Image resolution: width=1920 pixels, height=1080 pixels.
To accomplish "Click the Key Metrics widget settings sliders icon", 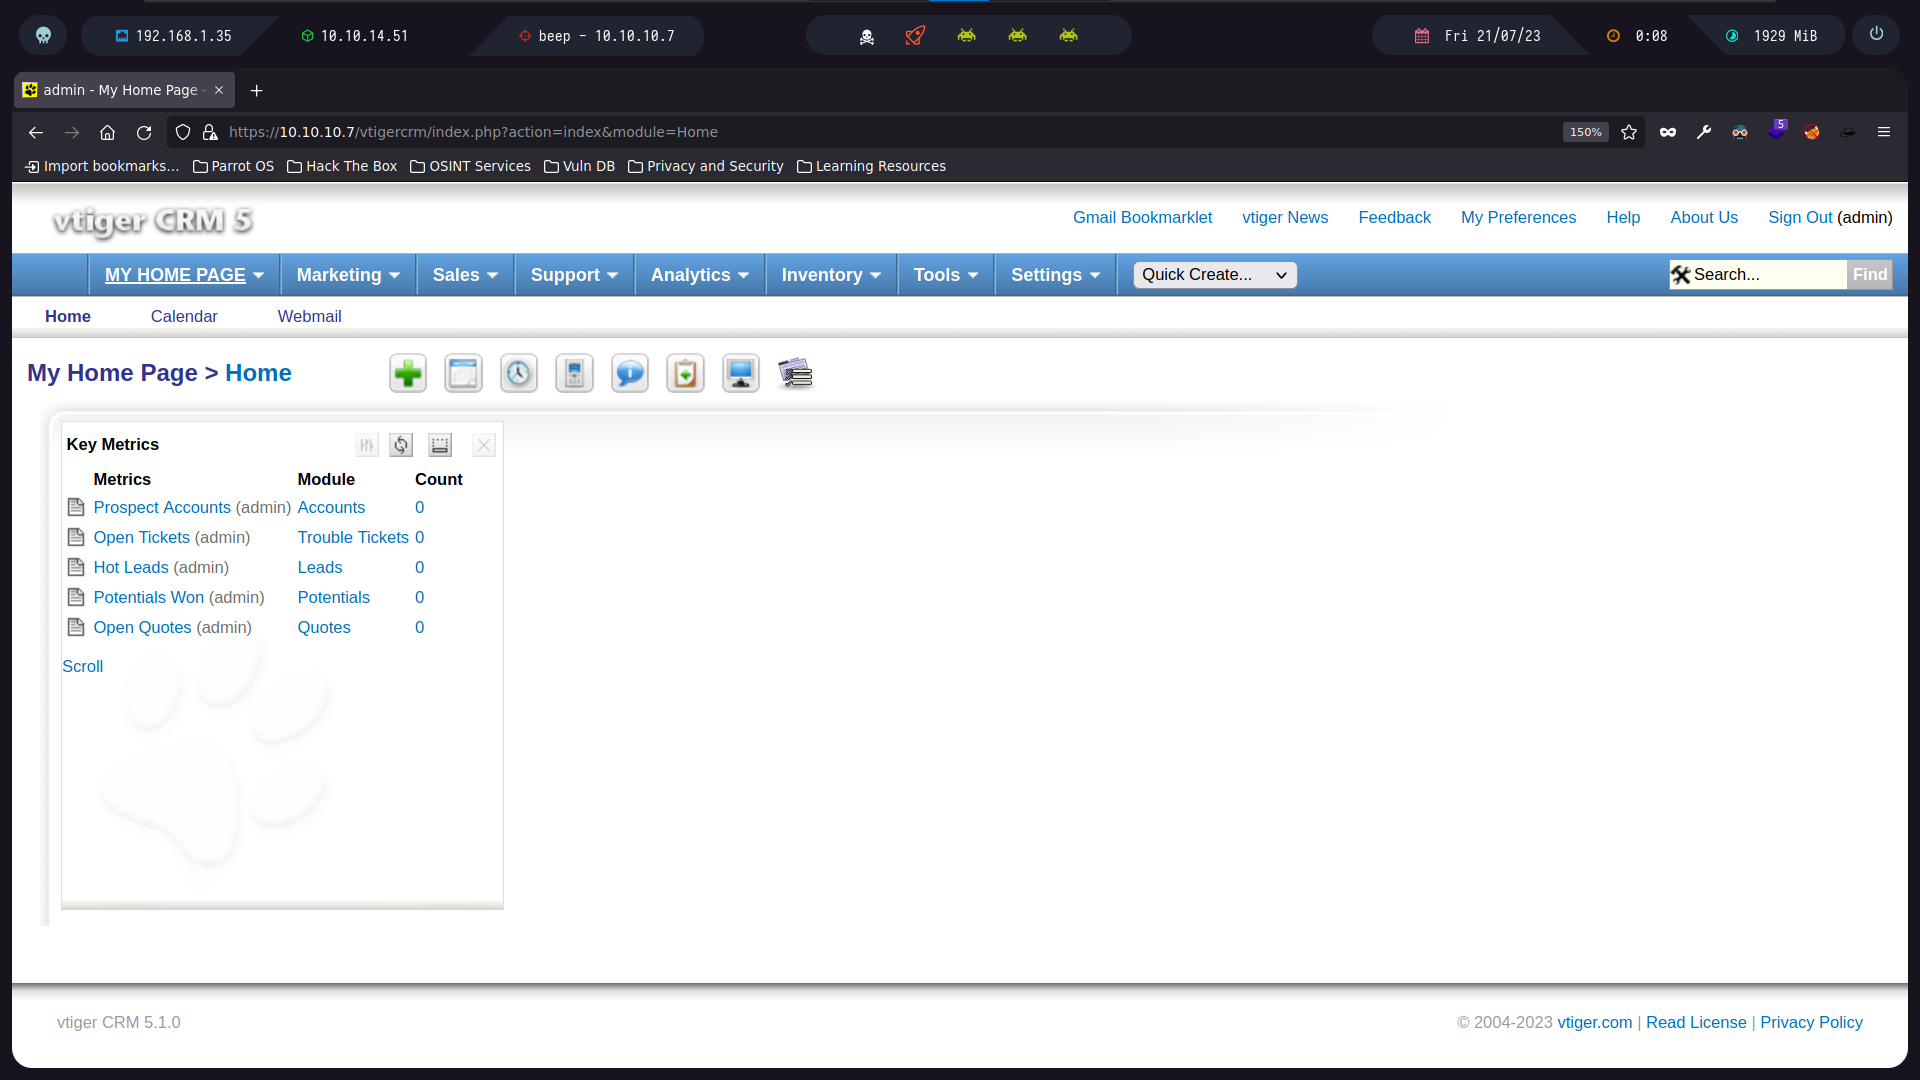I will [x=367, y=445].
